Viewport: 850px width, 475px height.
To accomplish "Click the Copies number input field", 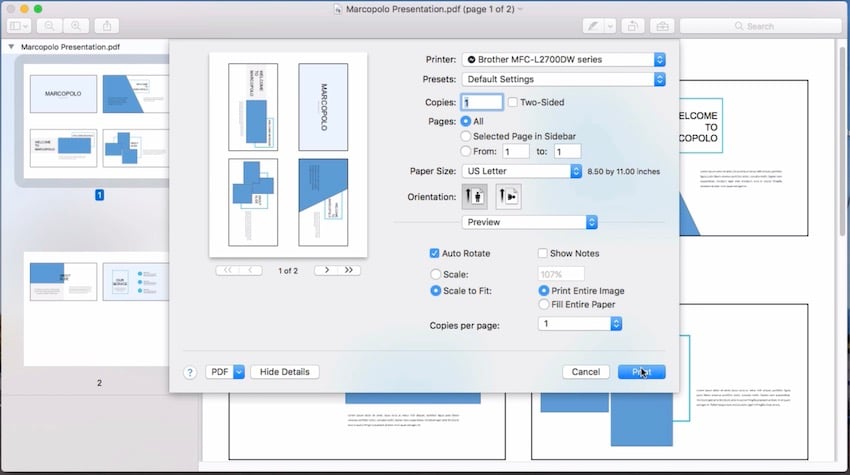I will click(481, 102).
